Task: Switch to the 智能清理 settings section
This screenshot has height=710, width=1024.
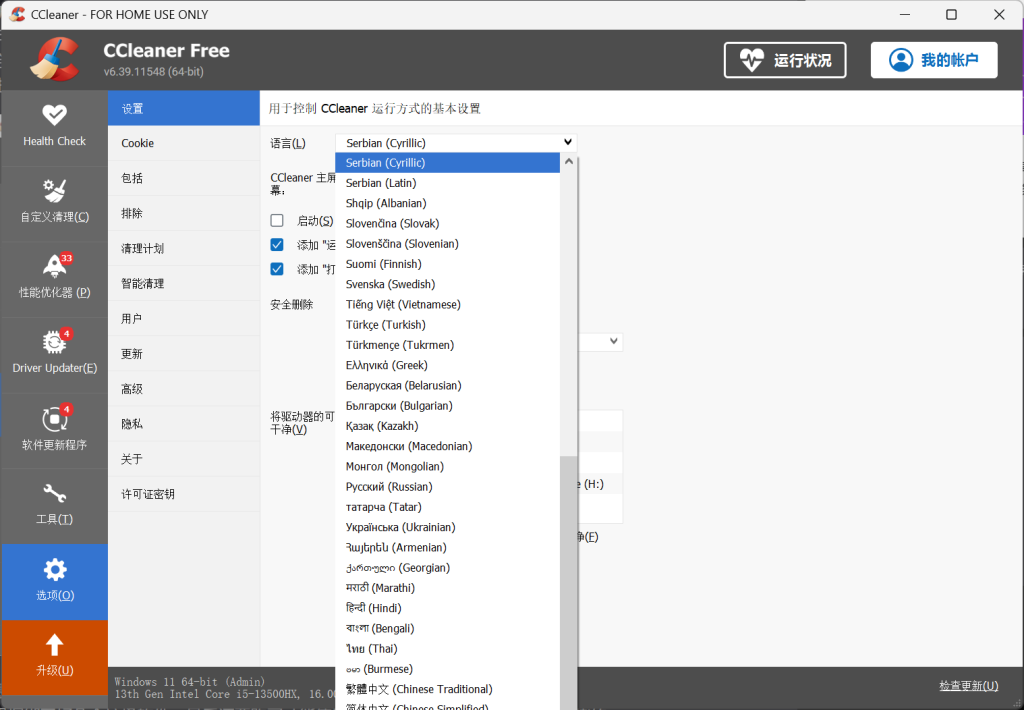Action: click(143, 284)
